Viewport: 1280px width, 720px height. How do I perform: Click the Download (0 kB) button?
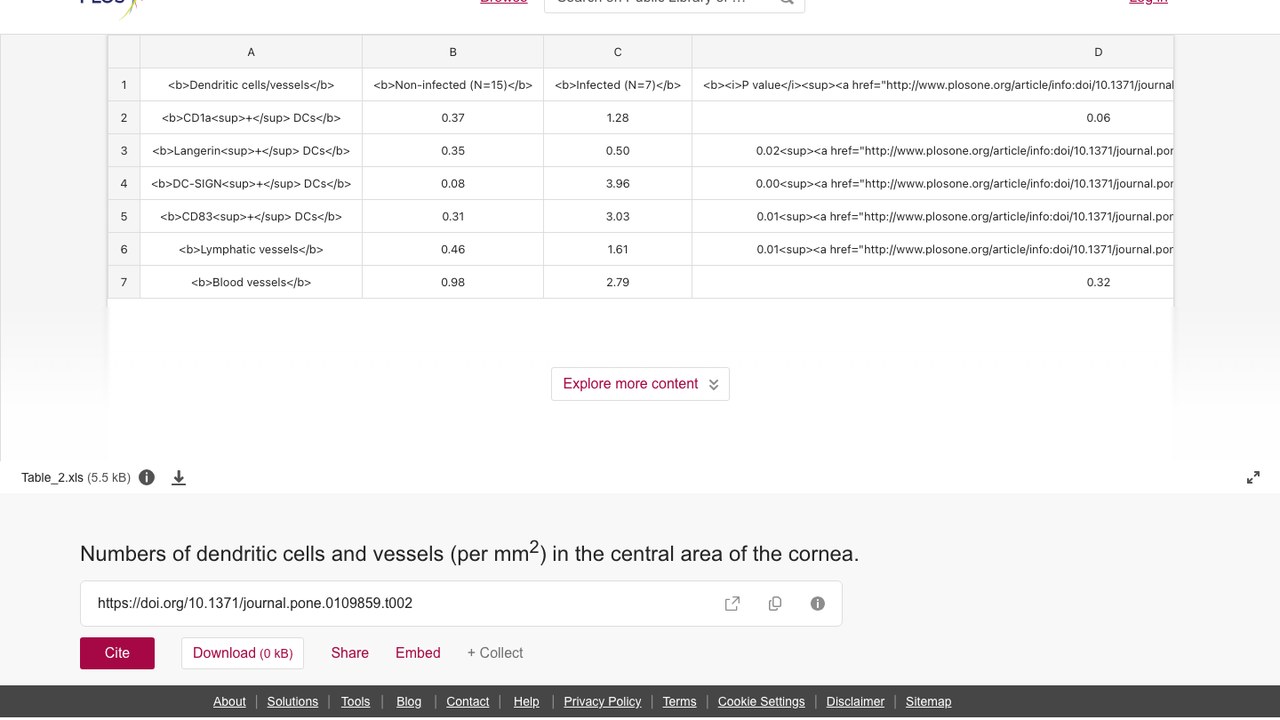point(243,653)
